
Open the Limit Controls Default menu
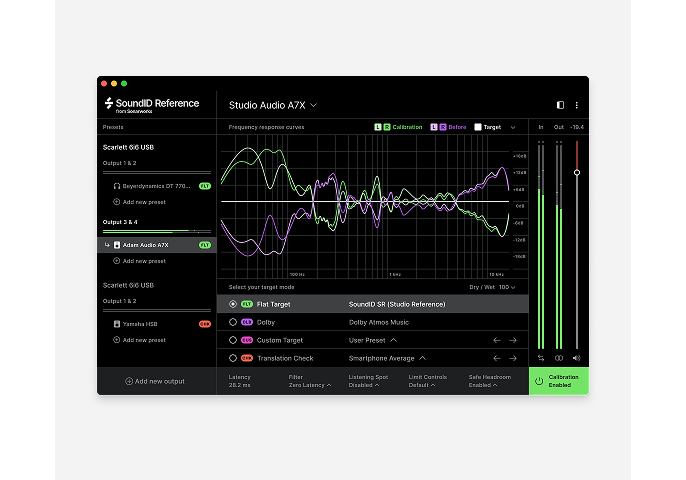427,381
